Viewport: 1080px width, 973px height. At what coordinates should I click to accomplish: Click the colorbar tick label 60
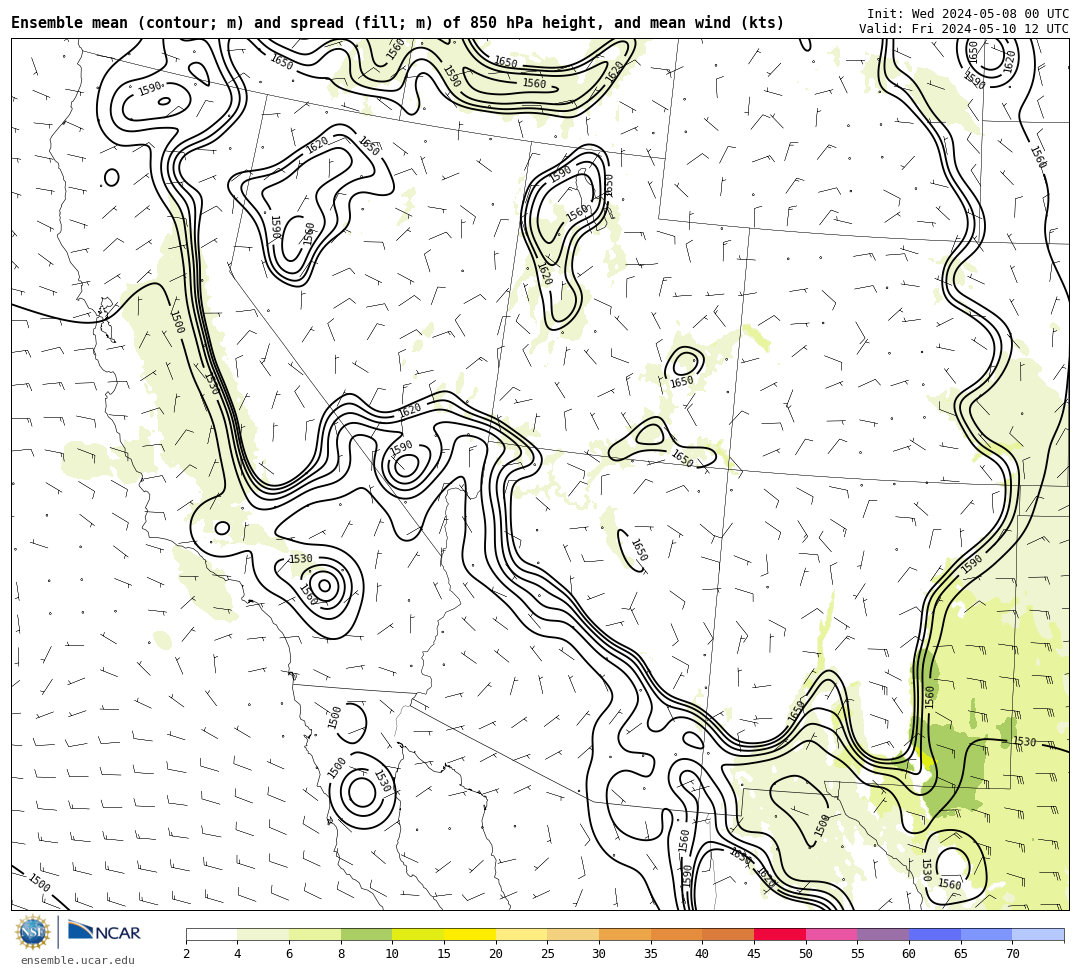(909, 954)
